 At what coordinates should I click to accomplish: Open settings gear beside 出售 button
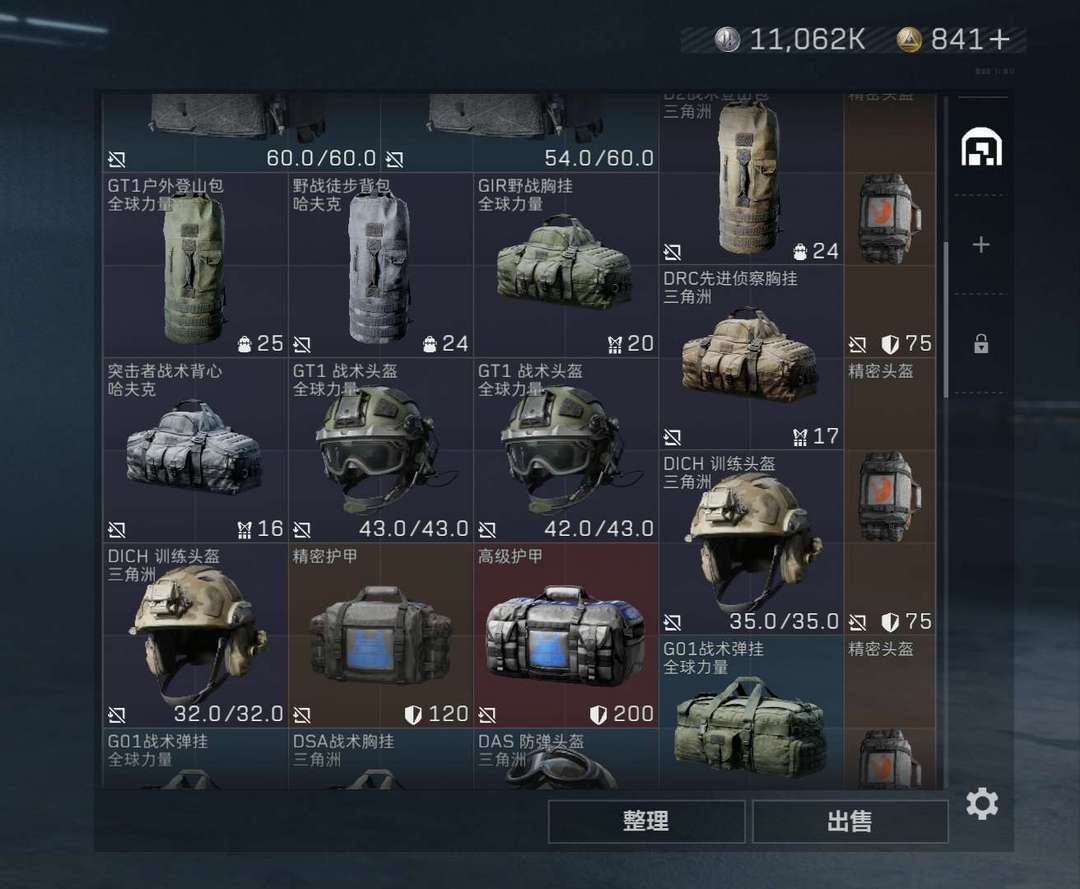tap(982, 804)
